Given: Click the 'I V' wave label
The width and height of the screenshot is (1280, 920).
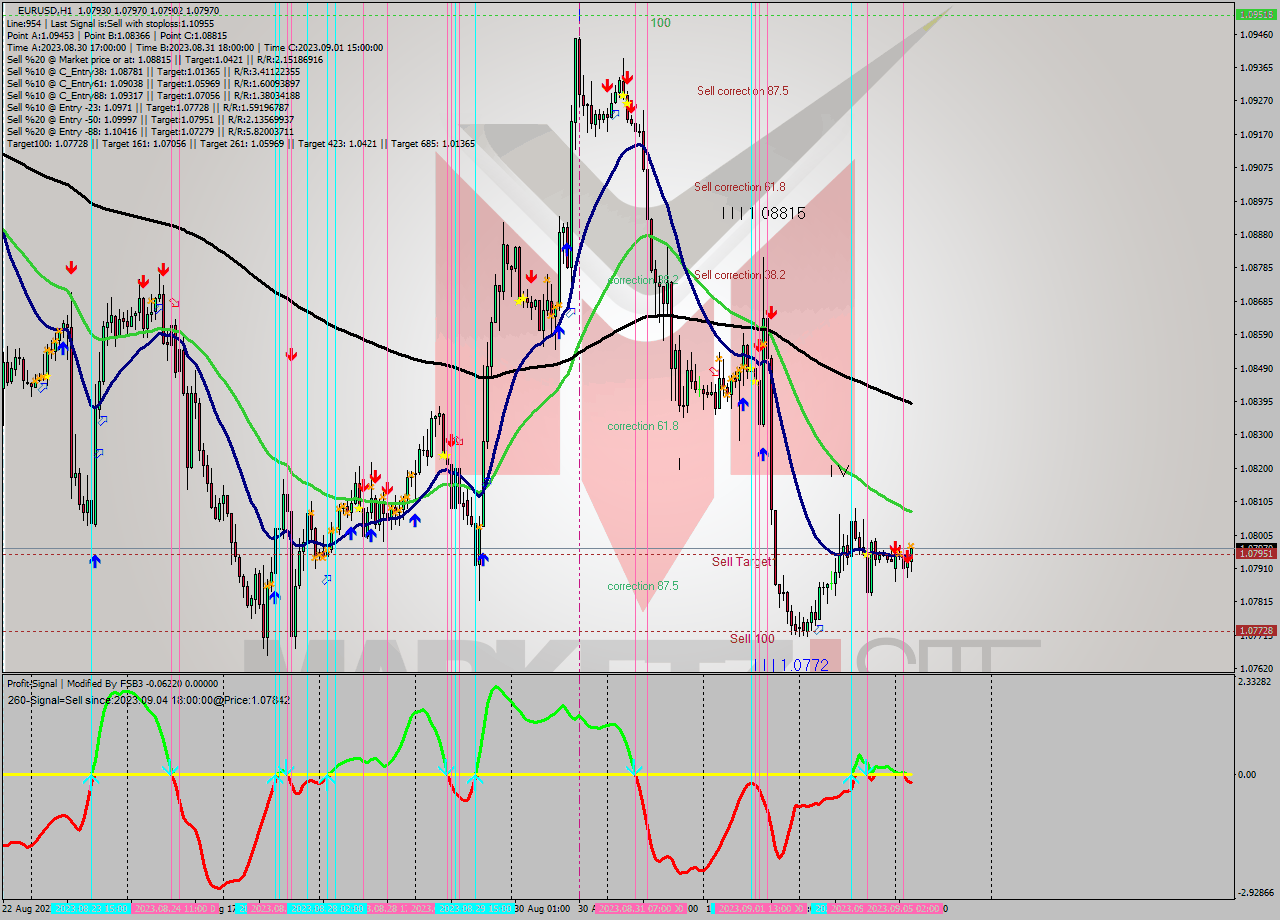Looking at the screenshot, I should click(x=839, y=470).
